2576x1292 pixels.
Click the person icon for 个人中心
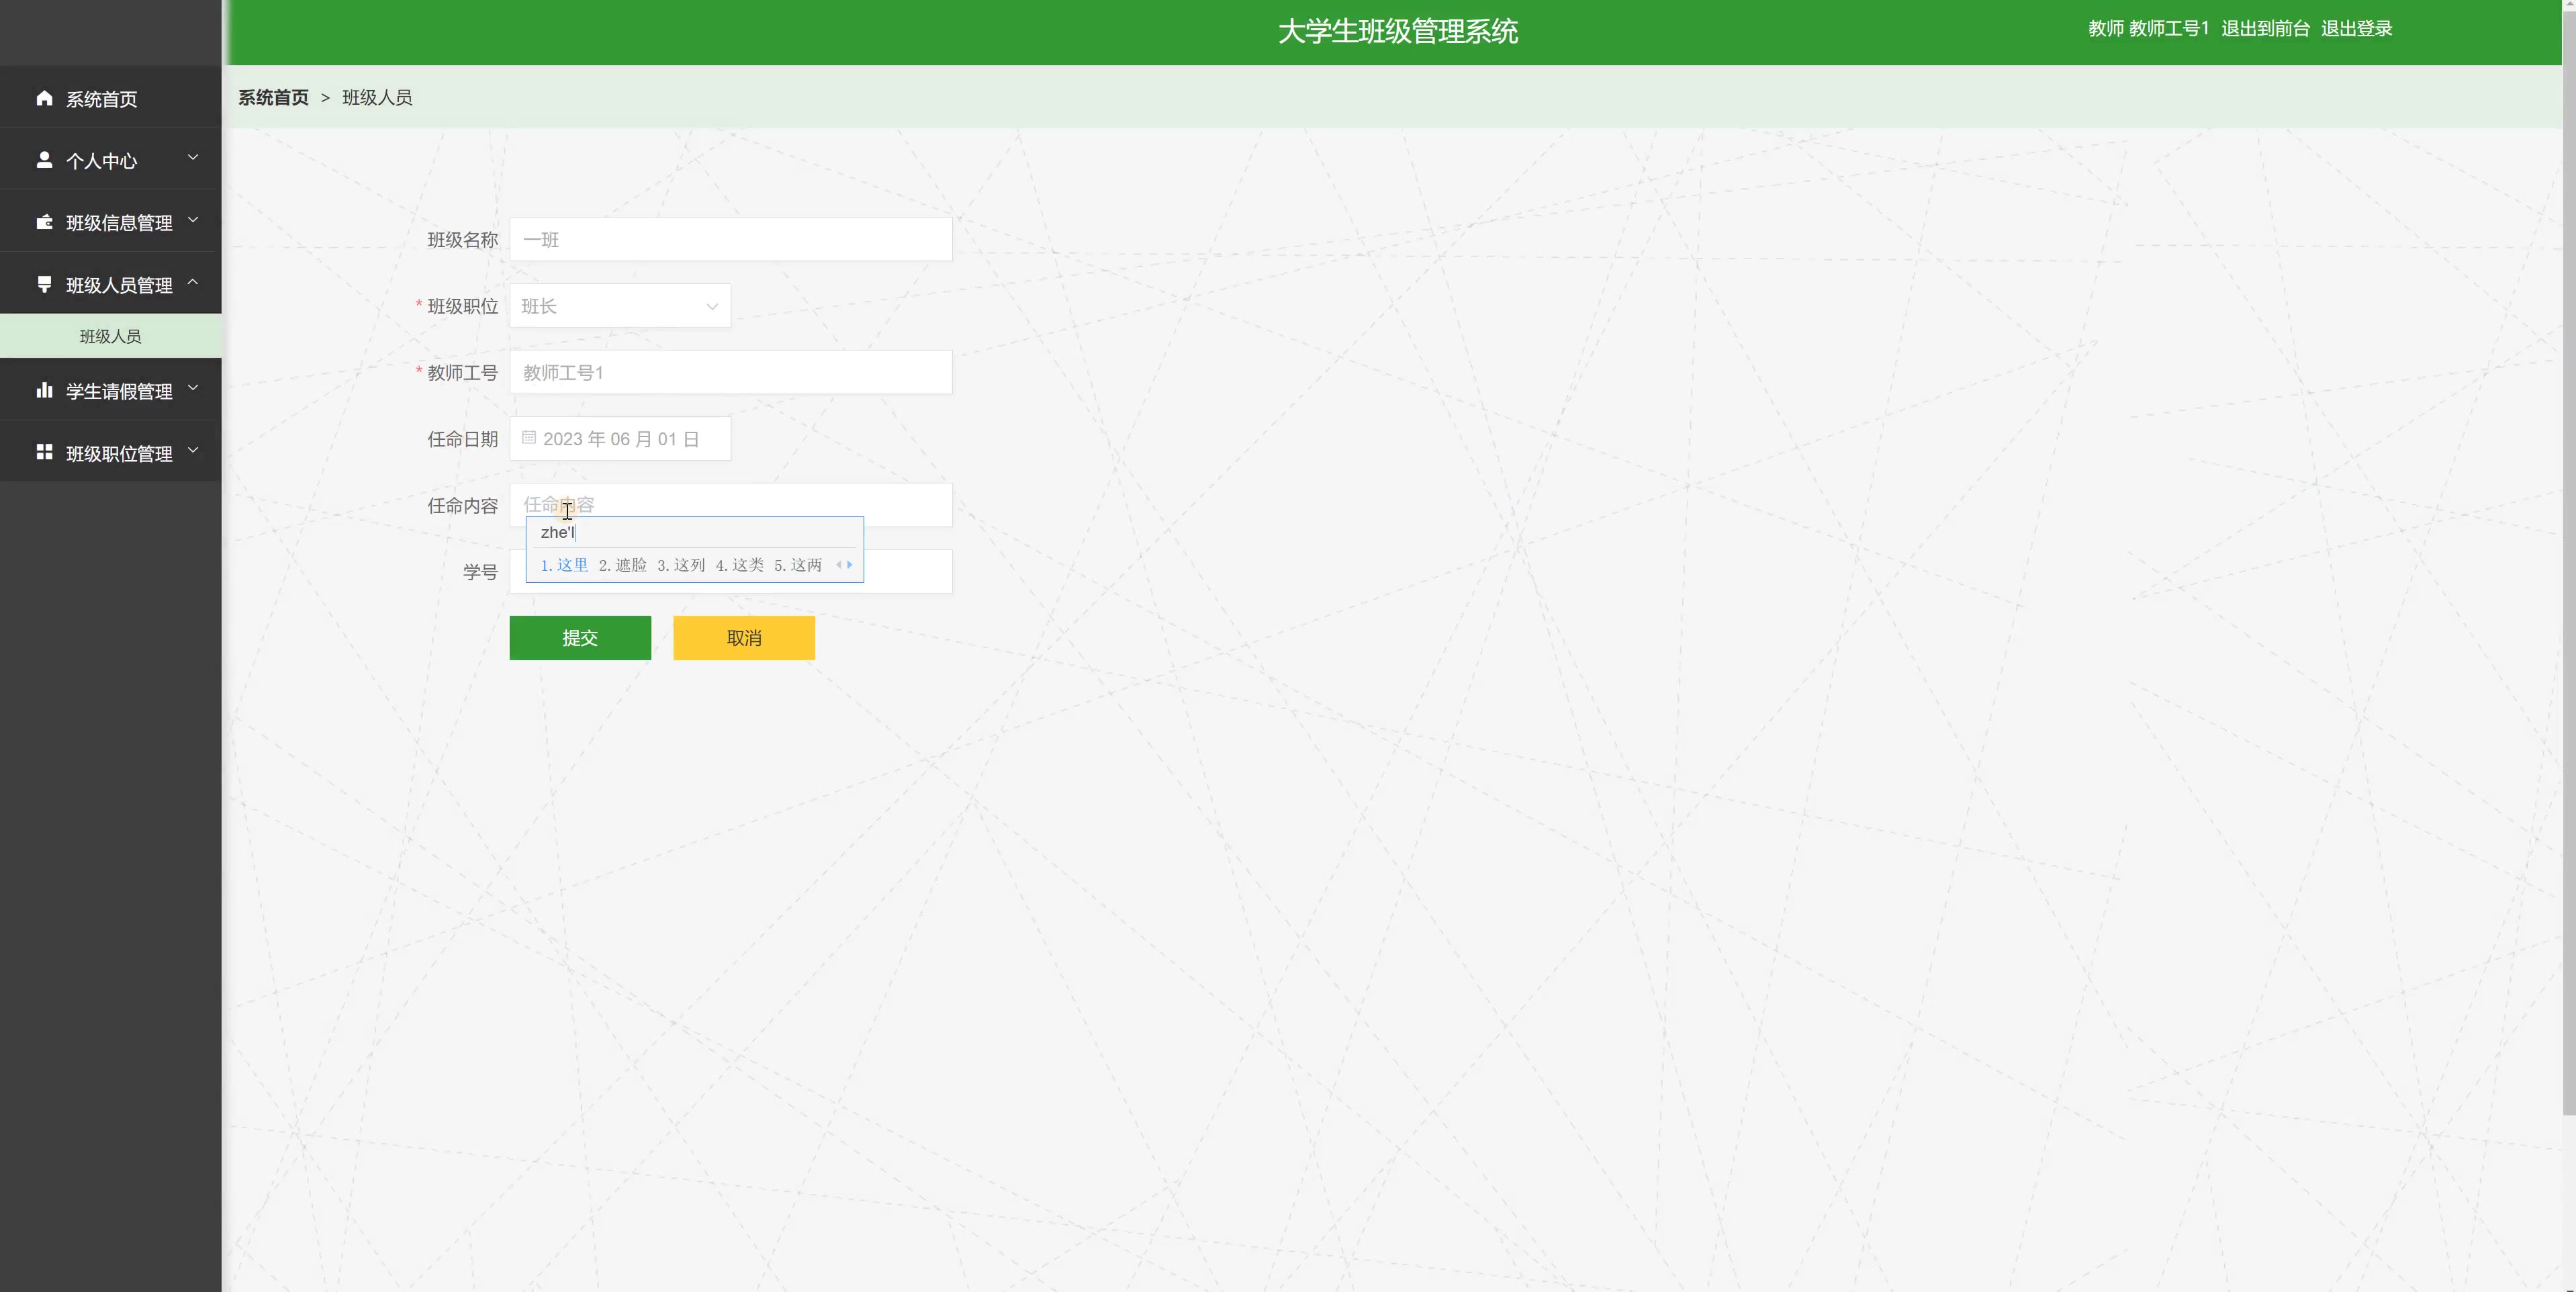pos(44,160)
